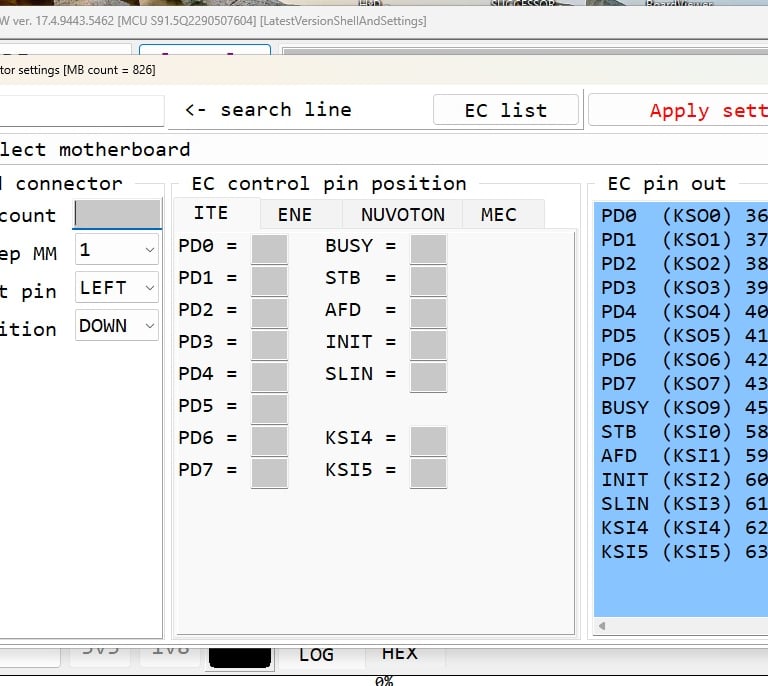
Task: Switch to the NUVOTON tab
Action: click(403, 214)
